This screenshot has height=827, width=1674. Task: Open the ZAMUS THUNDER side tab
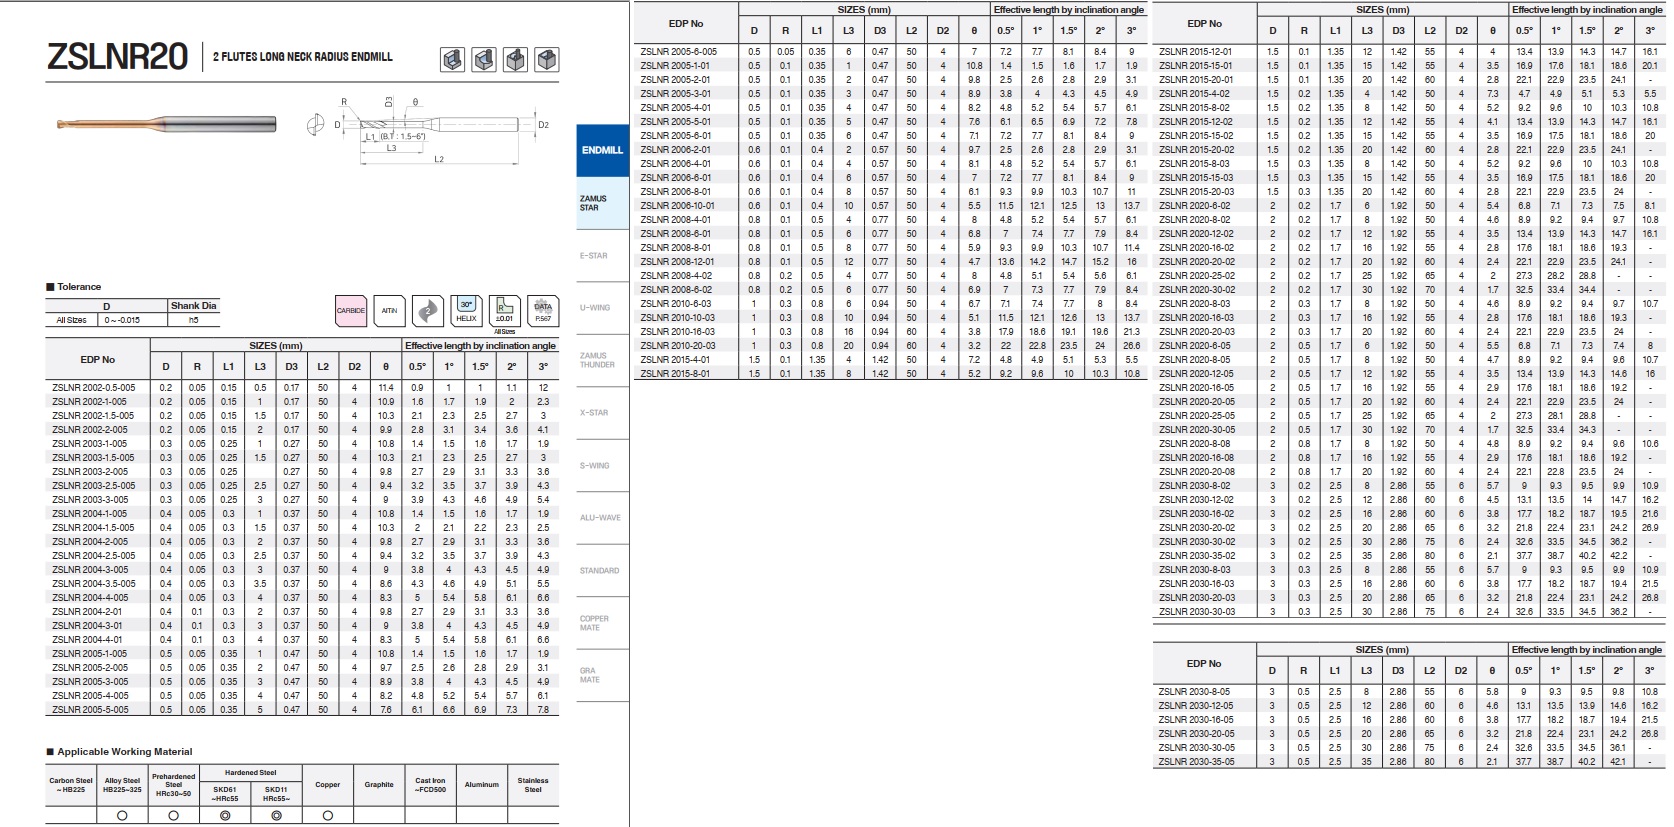point(602,360)
